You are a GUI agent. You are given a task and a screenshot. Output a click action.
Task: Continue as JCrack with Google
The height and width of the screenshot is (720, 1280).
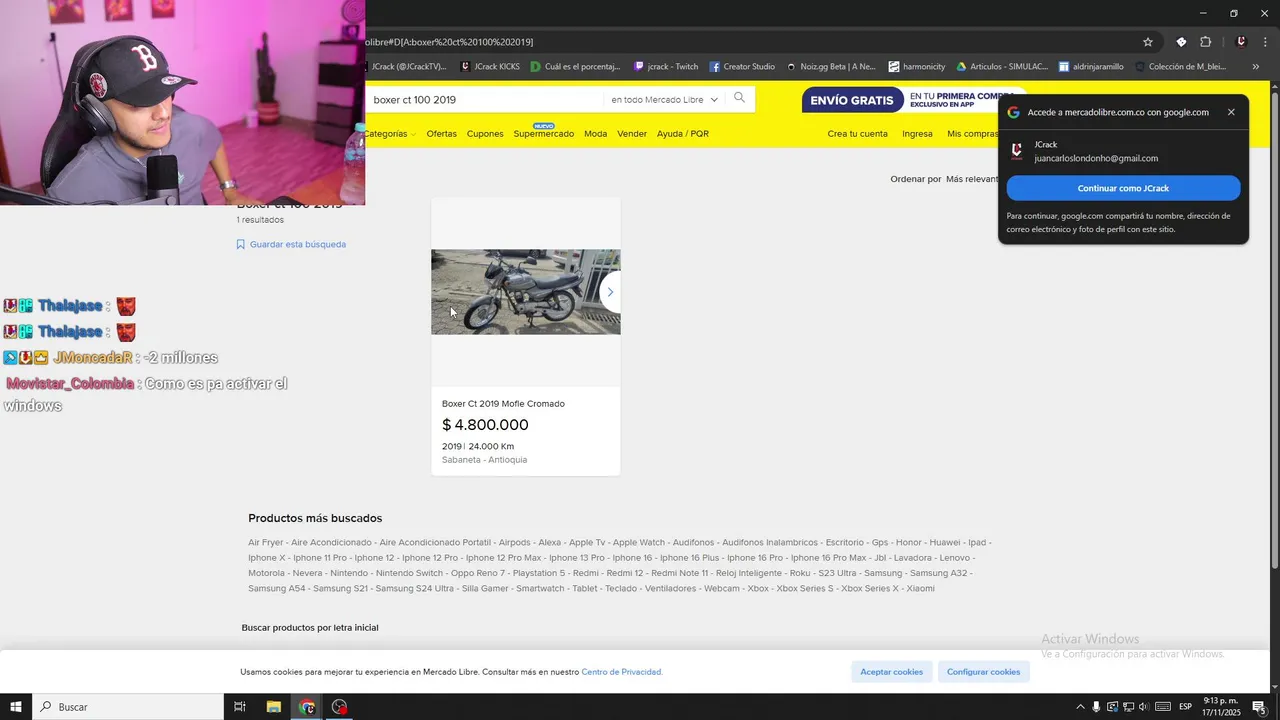click(x=1123, y=188)
